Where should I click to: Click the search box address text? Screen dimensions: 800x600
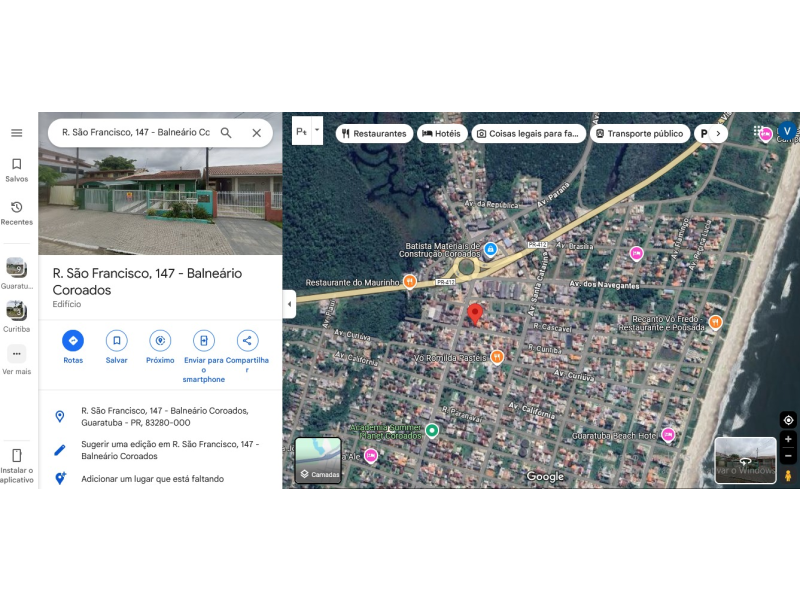pos(136,133)
